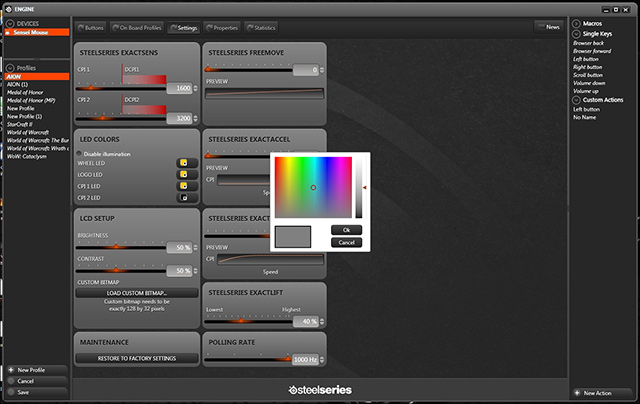
Task: Click the CPI 2 slider handle
Action: (x=102, y=118)
